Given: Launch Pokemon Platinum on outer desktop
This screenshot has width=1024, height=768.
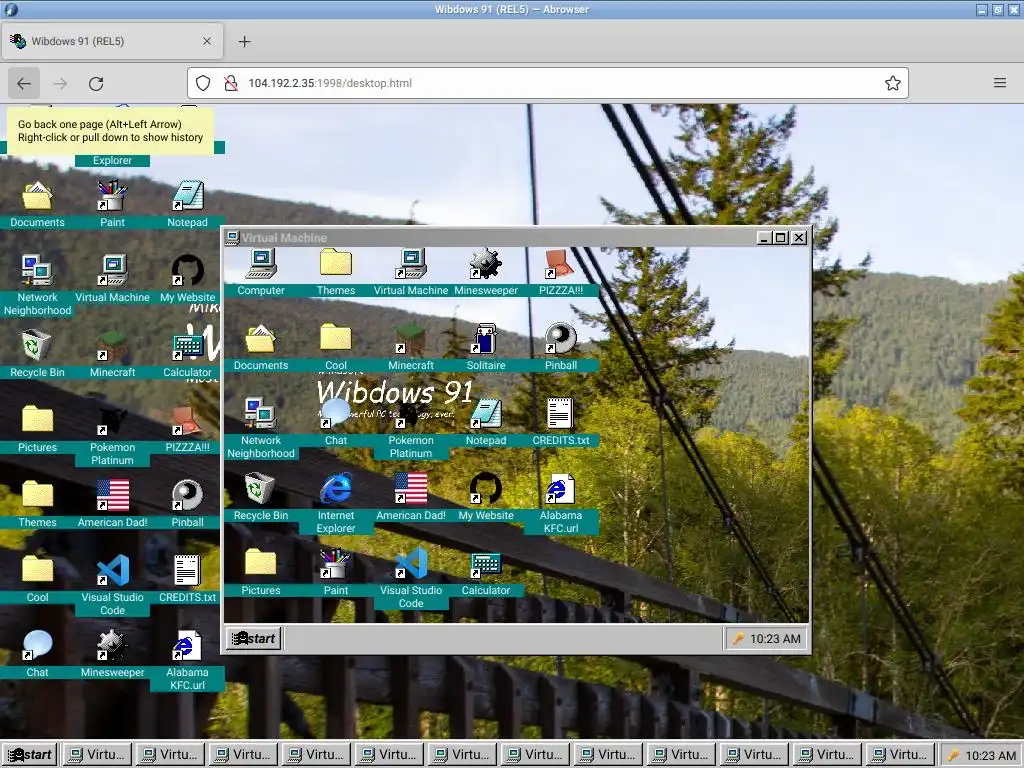Looking at the screenshot, I should [112, 436].
